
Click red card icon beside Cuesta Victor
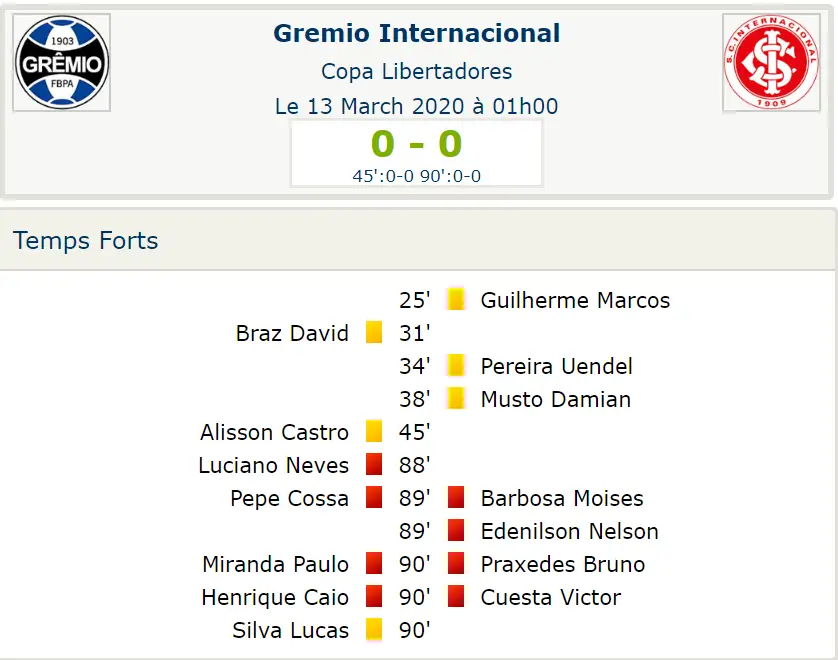click(x=456, y=596)
